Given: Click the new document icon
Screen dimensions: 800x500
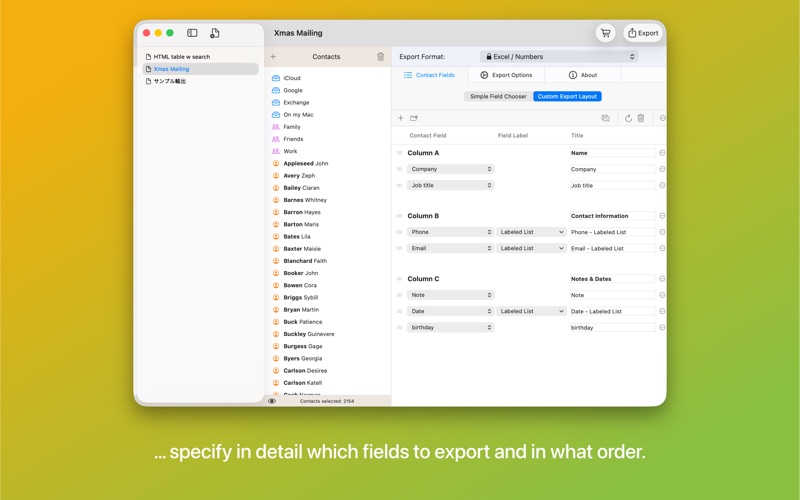Looking at the screenshot, I should click(215, 33).
